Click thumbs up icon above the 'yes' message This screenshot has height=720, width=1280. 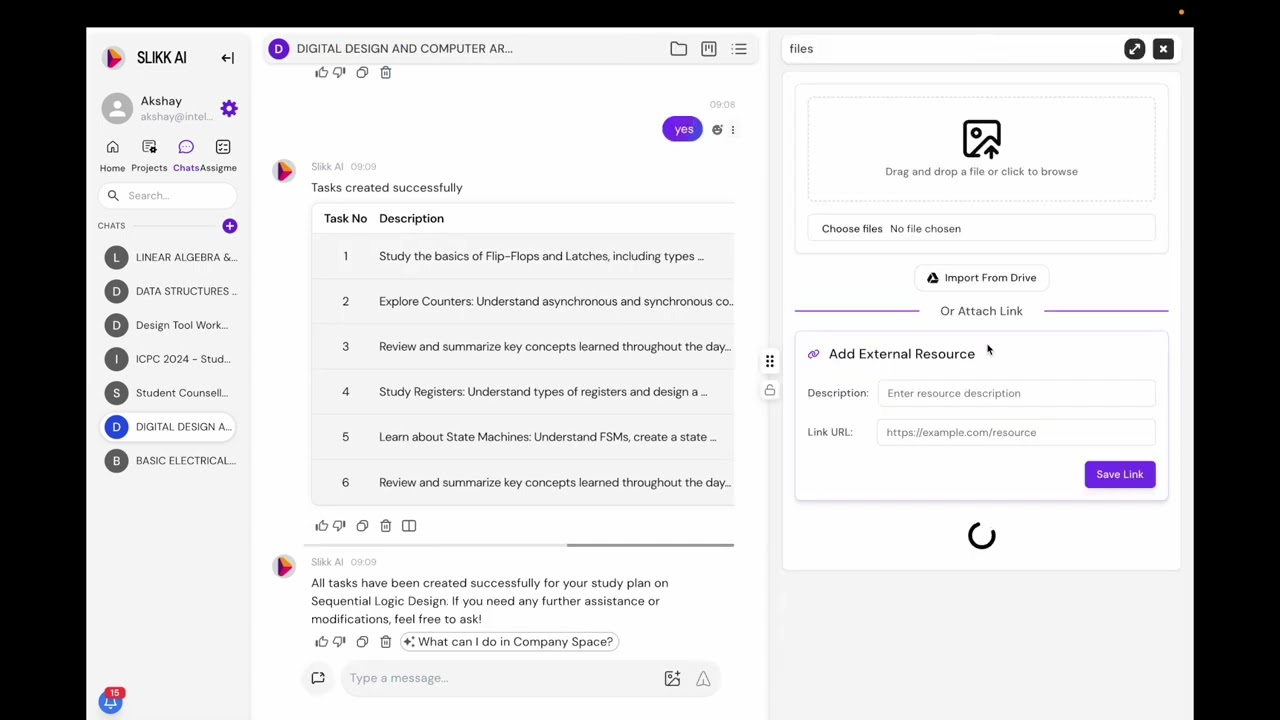(x=321, y=73)
